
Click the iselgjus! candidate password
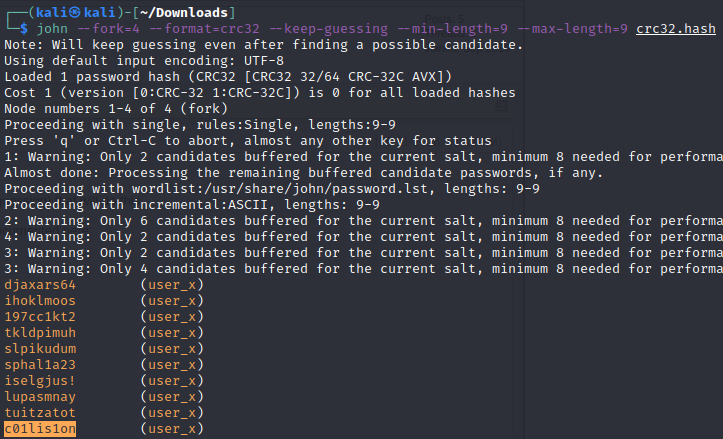coord(40,381)
